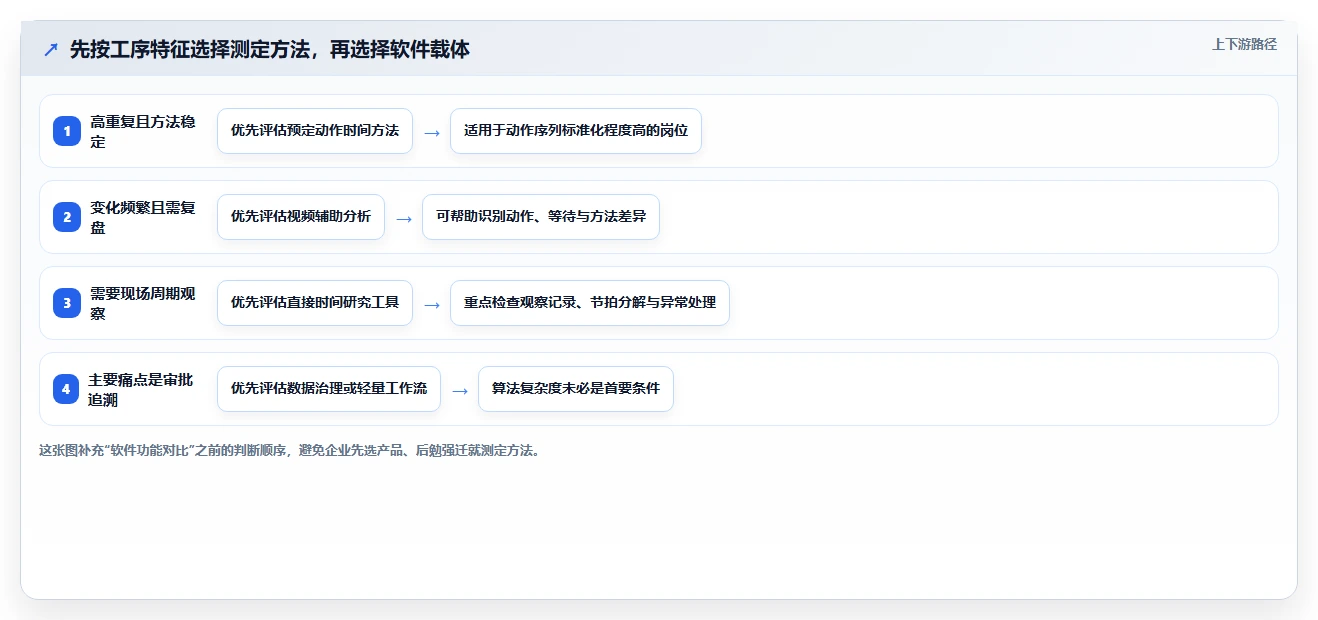This screenshot has height=620, width=1318.
Task: Click the number 3 badge
Action: coord(66,303)
